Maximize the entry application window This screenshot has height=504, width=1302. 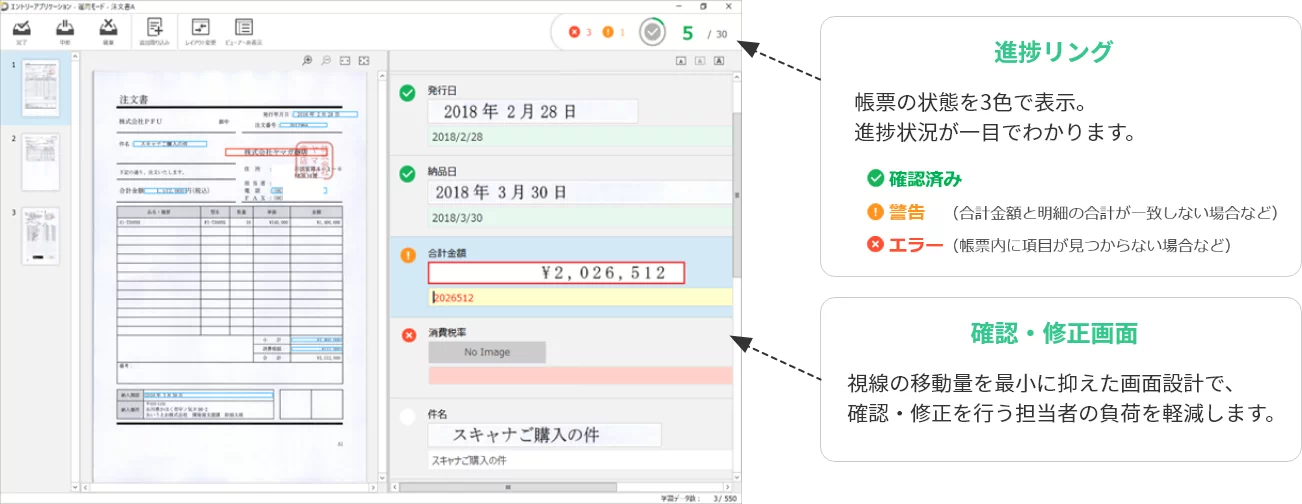pyautogui.click(x=703, y=6)
